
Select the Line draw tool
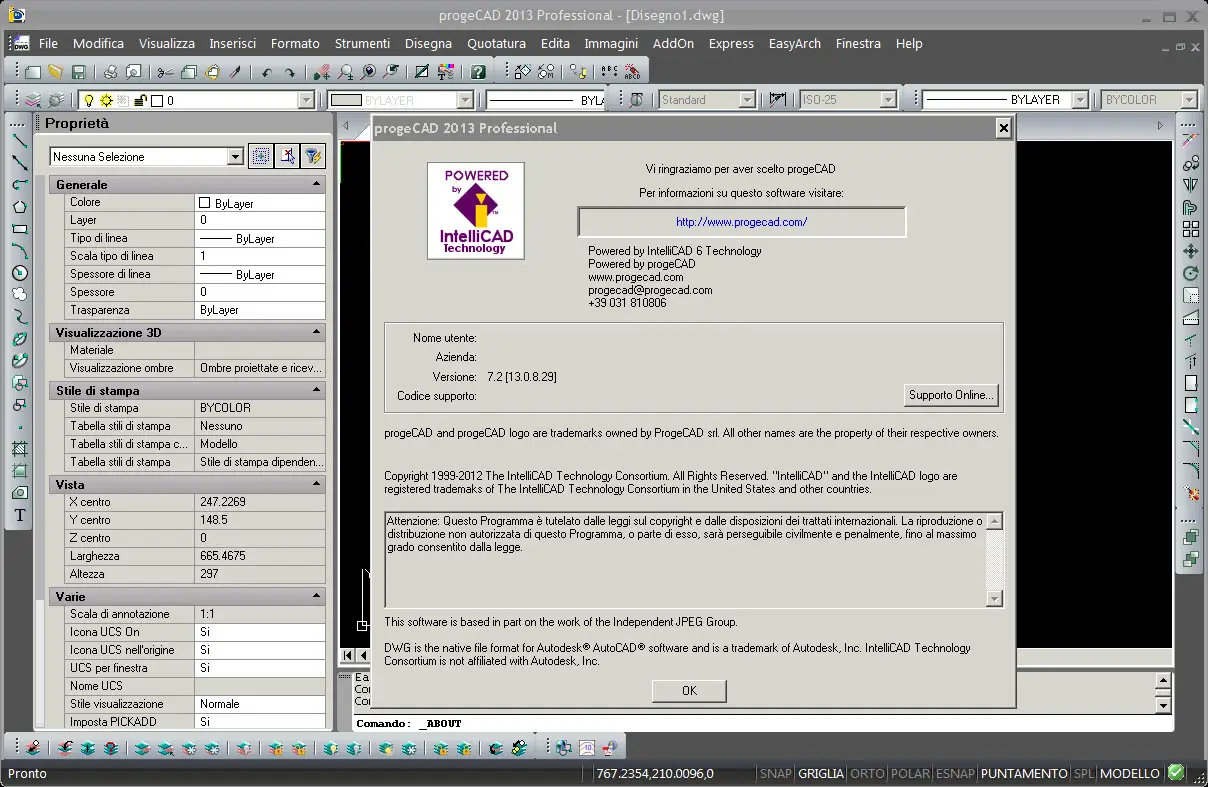click(19, 140)
